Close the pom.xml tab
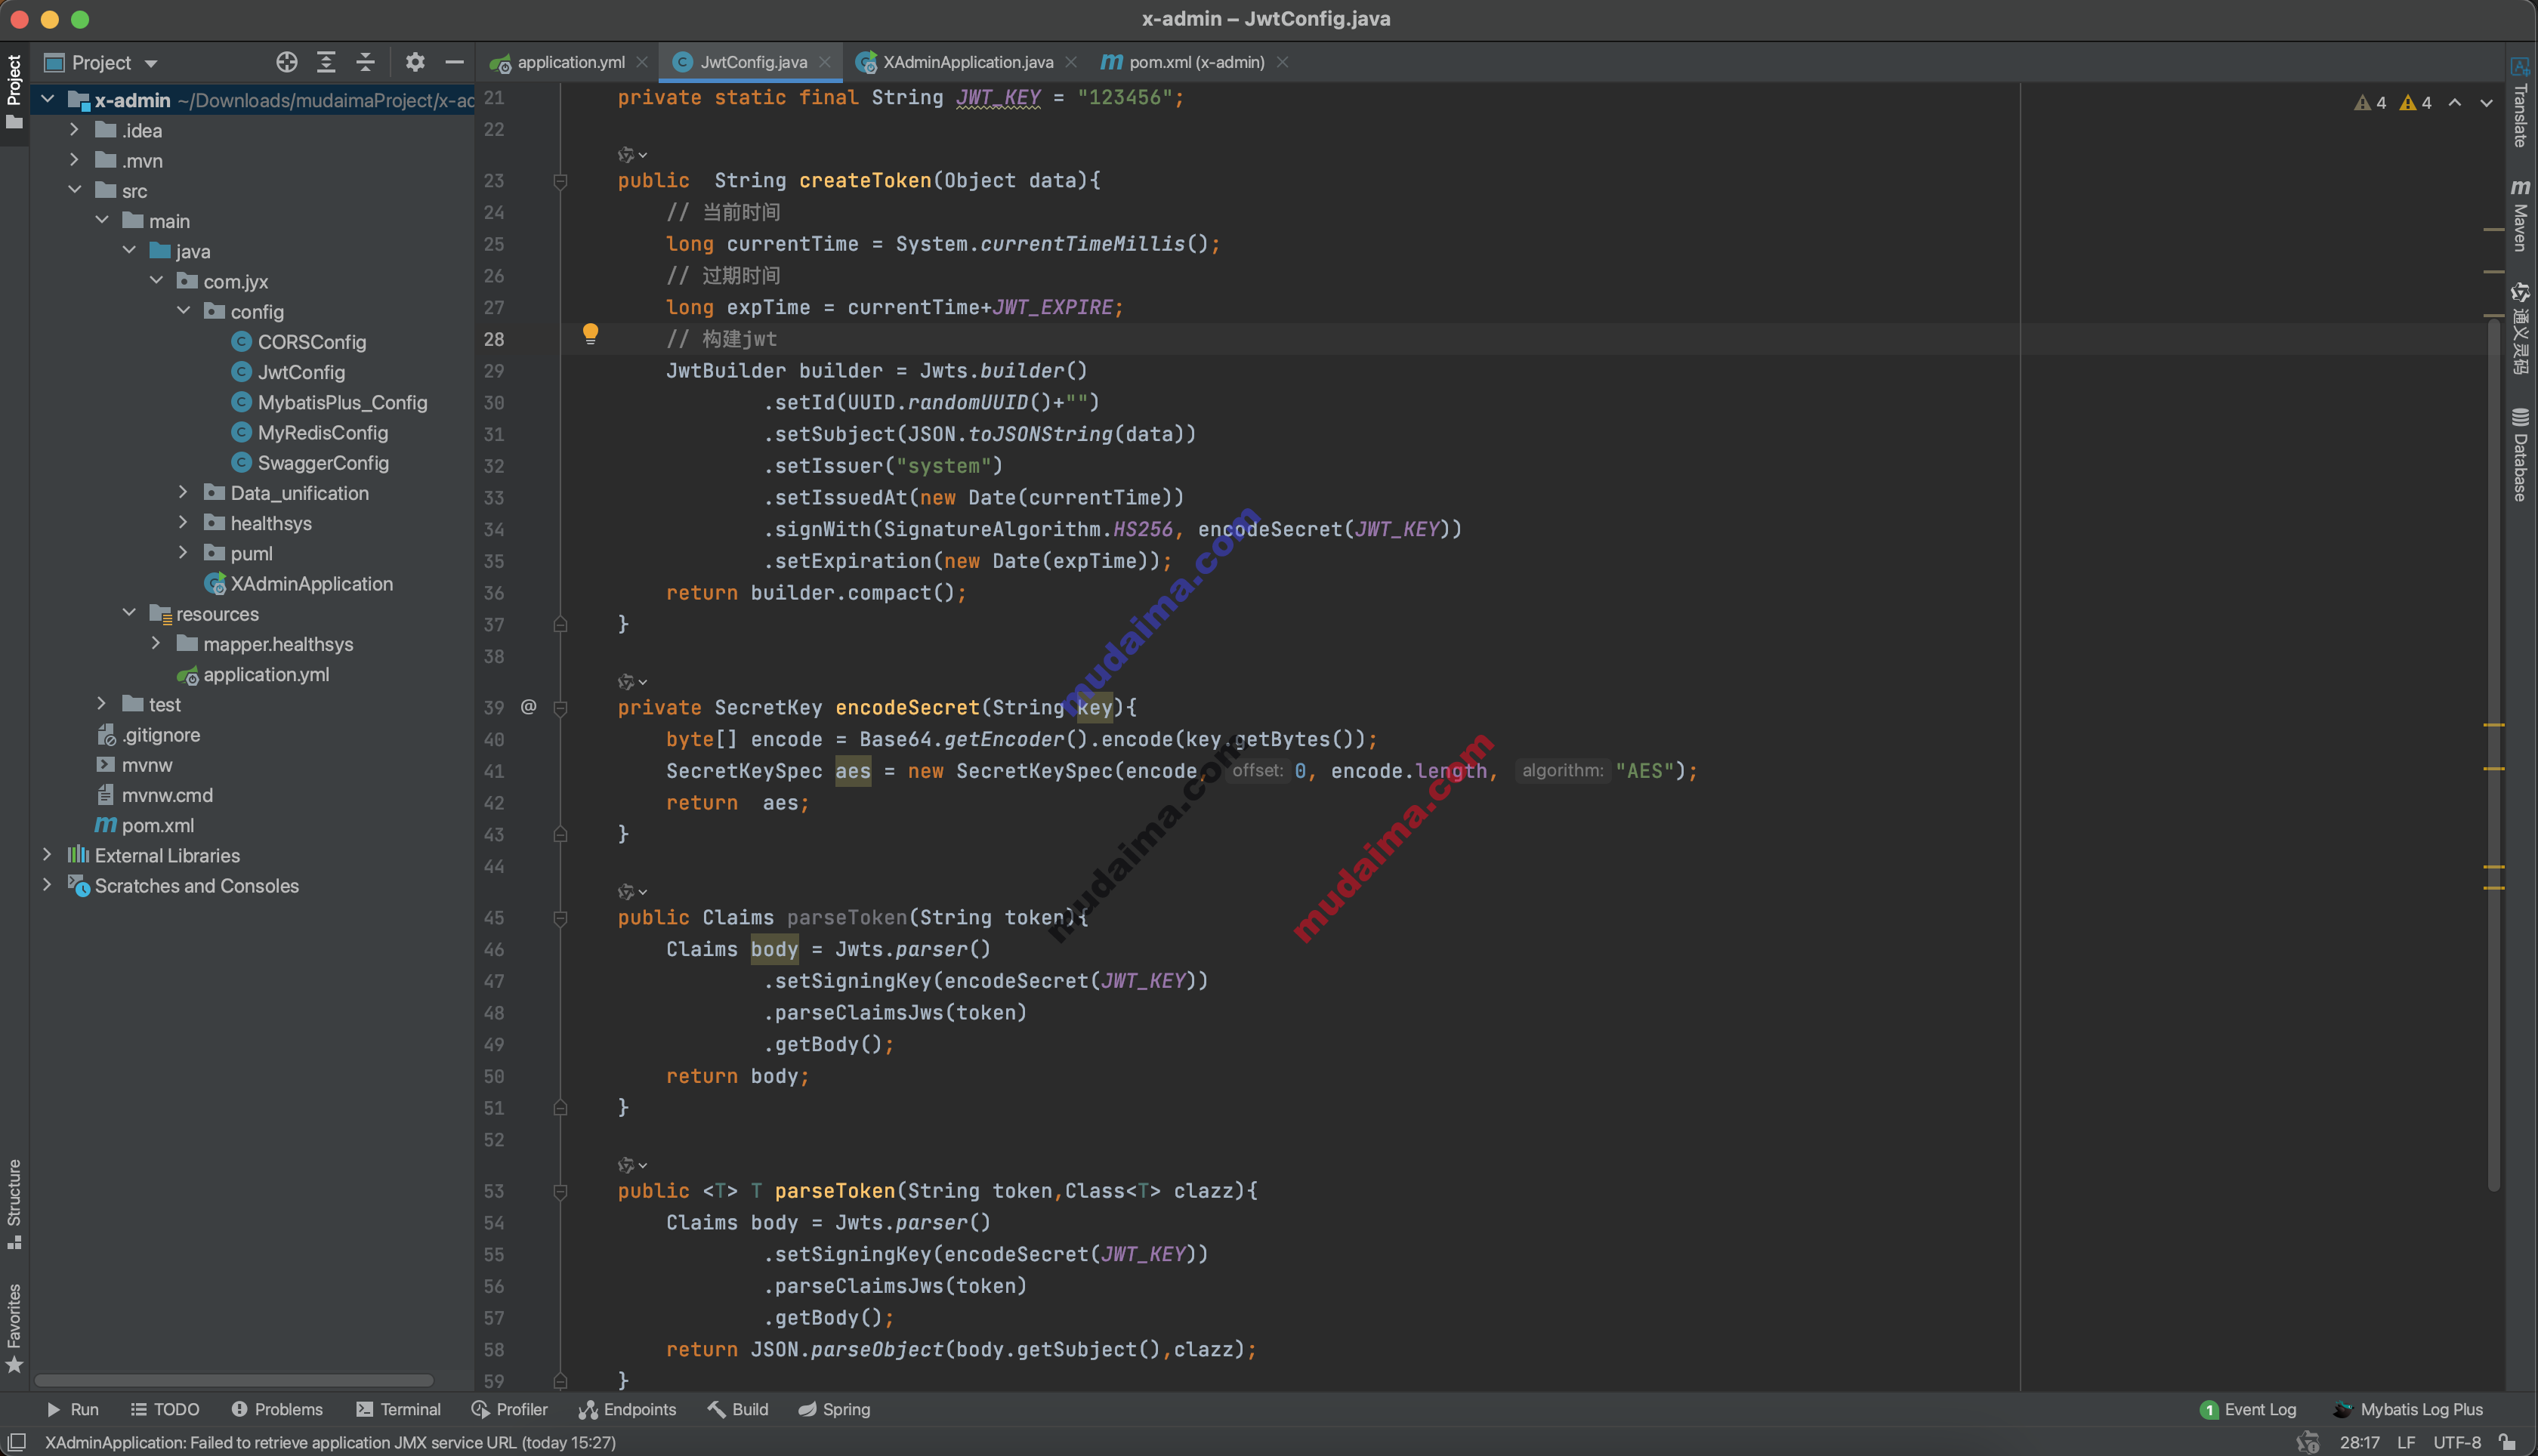 pos(1282,62)
